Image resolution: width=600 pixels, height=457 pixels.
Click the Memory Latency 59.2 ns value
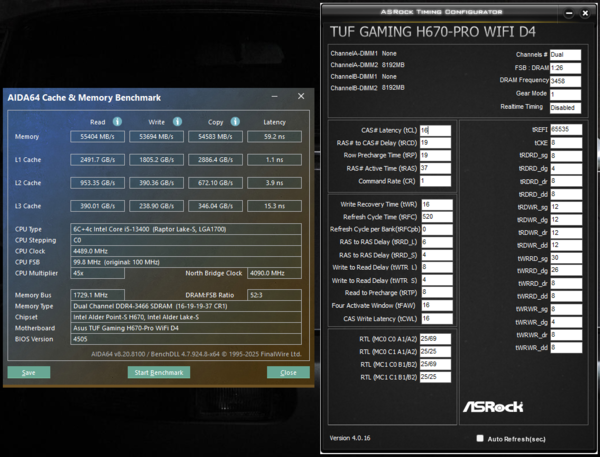(274, 137)
